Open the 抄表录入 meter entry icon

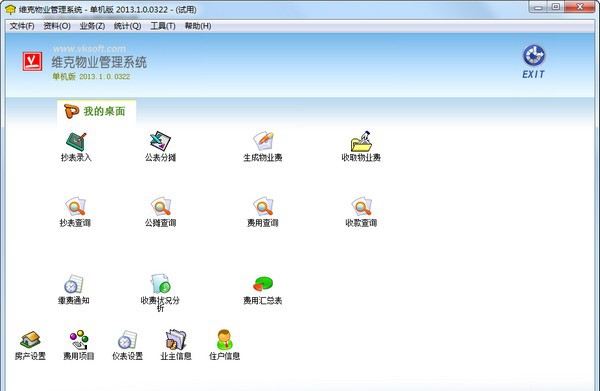coord(76,142)
